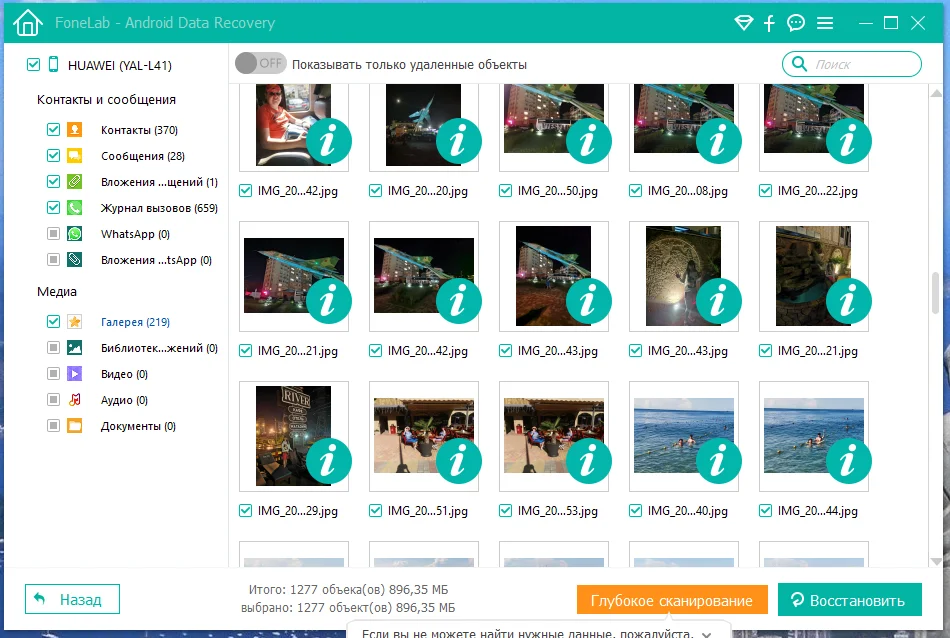Open the Галерея (219) category
Image resolution: width=950 pixels, height=638 pixels.
tap(135, 322)
